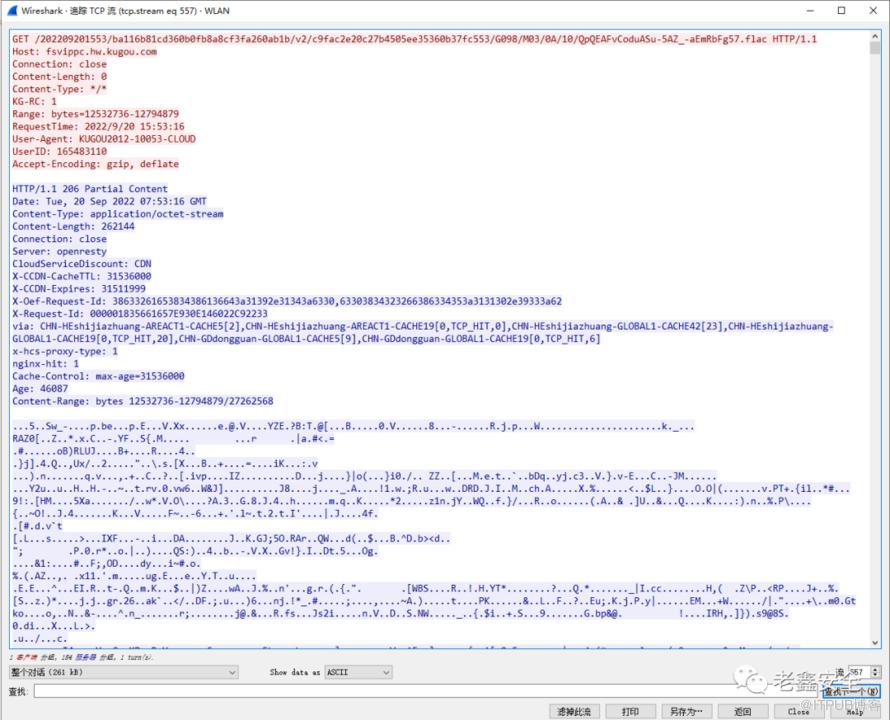The width and height of the screenshot is (890, 720).
Task: Maximize the Wireshark follow stream window
Action: tap(842, 11)
